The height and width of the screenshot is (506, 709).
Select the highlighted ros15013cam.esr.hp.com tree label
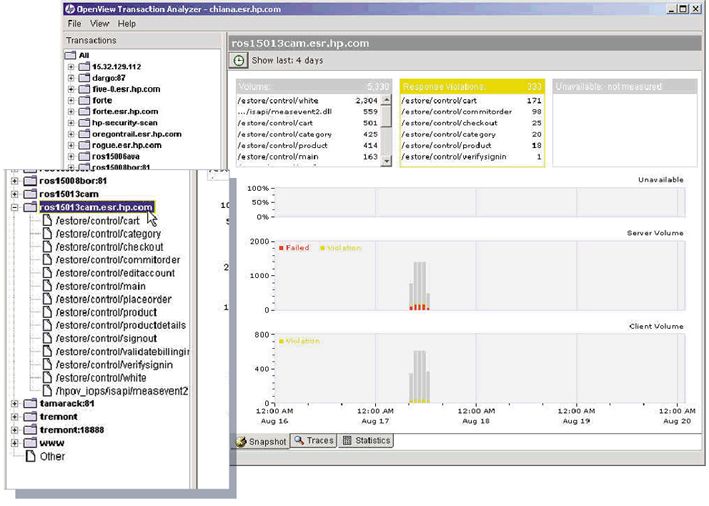[96, 207]
